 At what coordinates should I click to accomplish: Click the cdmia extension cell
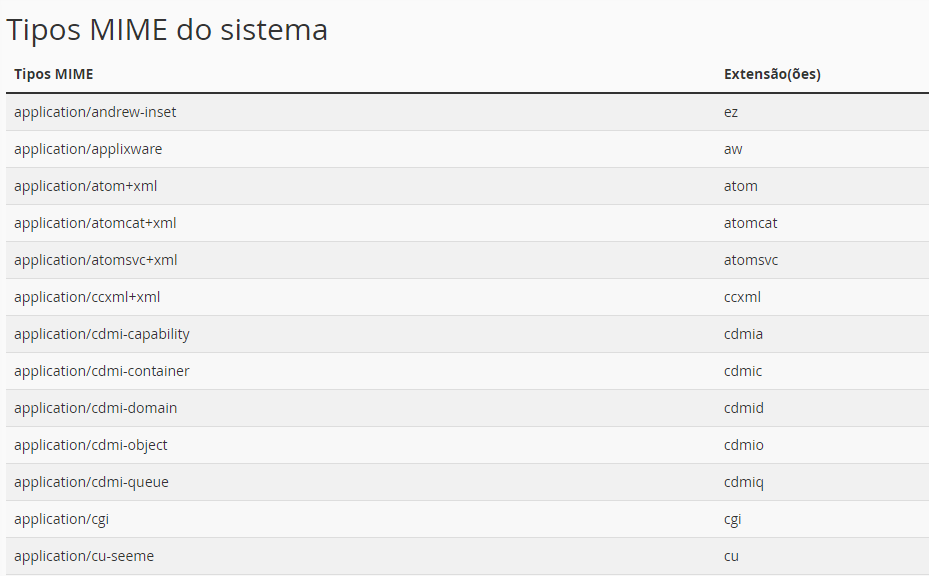743,334
